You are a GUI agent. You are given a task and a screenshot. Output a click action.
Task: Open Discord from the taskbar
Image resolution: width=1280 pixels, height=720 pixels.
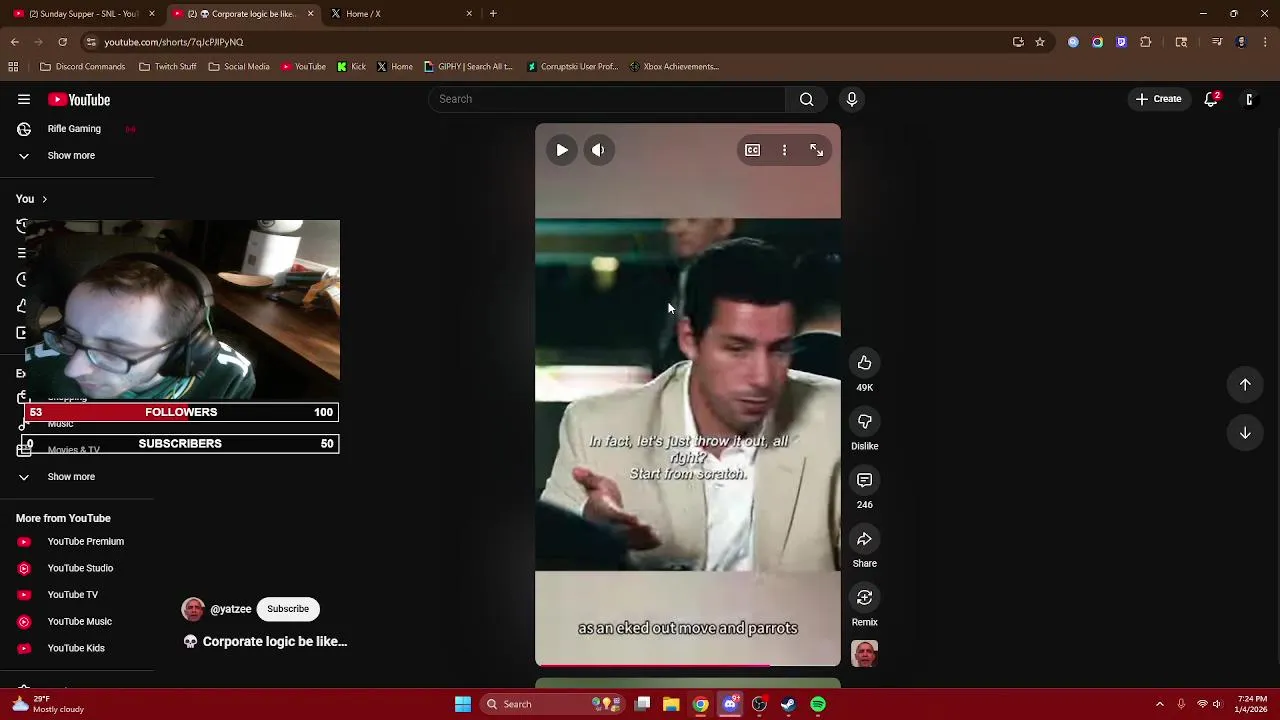click(x=730, y=704)
